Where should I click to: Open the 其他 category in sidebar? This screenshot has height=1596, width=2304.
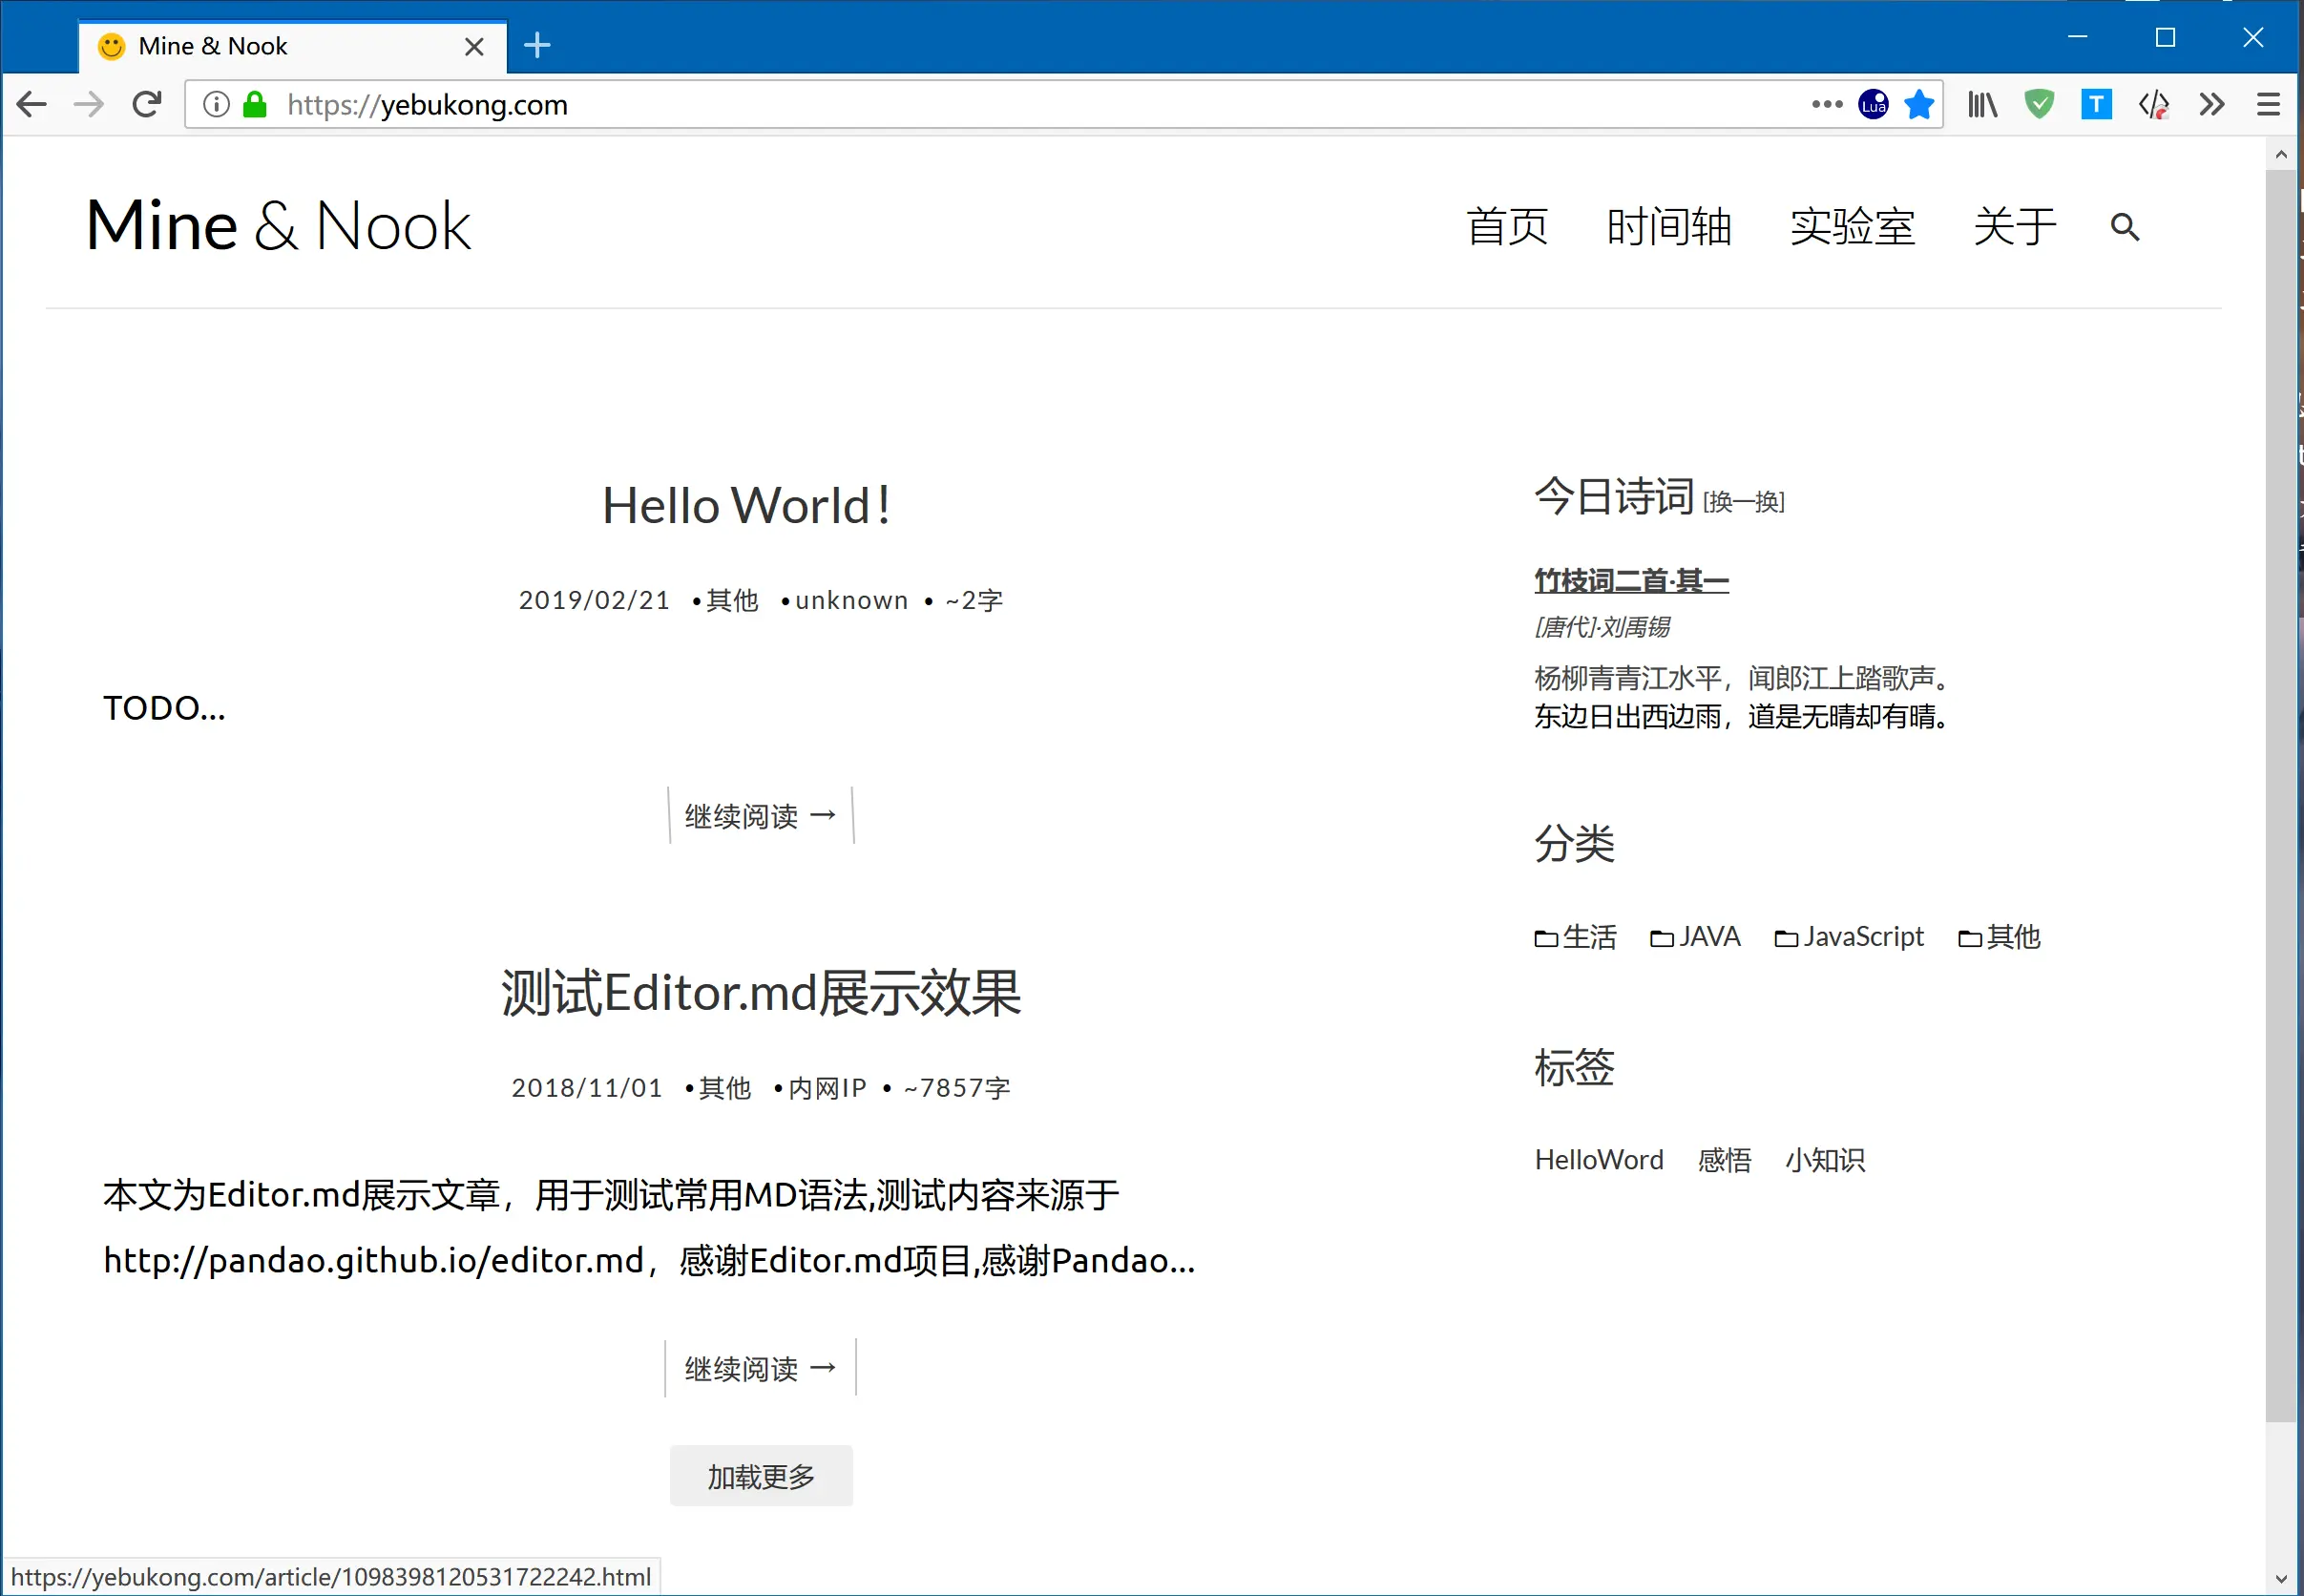pyautogui.click(x=1999, y=937)
